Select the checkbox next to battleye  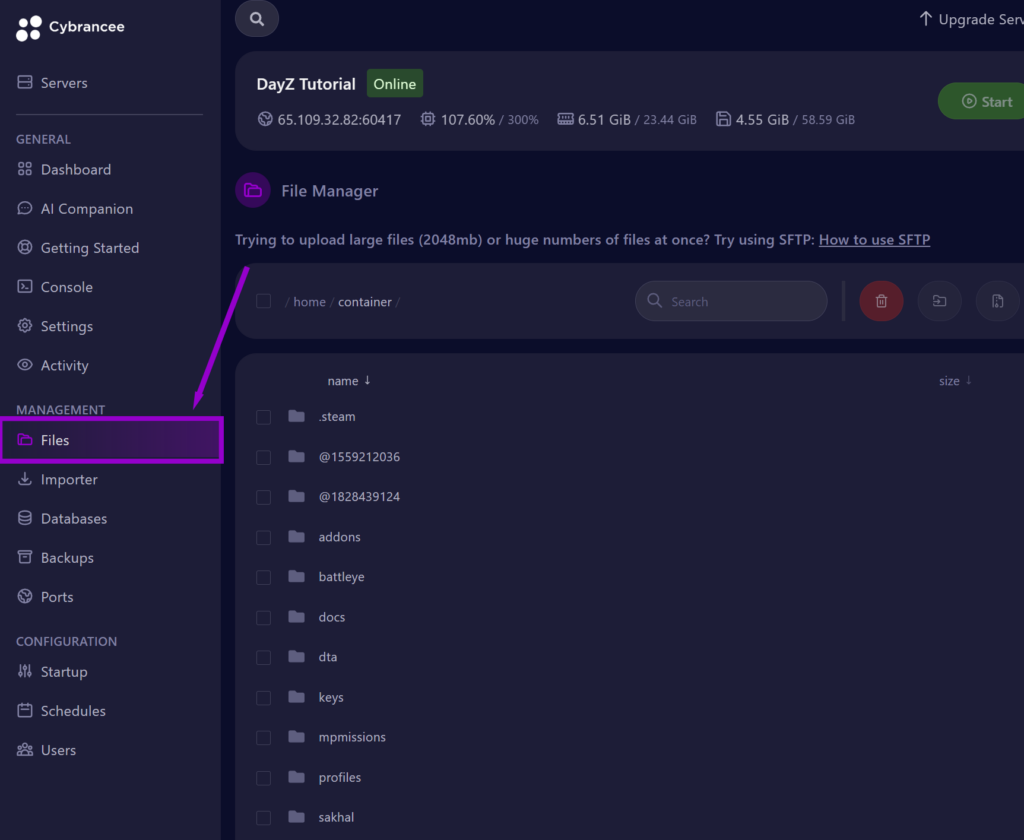pyautogui.click(x=264, y=577)
